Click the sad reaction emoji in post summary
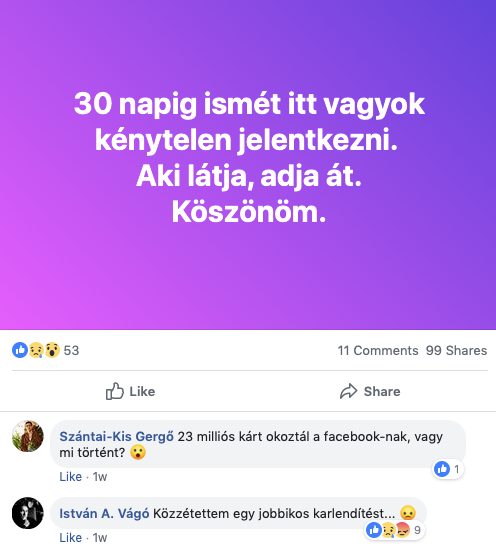Image resolution: width=496 pixels, height=553 pixels. 36,350
